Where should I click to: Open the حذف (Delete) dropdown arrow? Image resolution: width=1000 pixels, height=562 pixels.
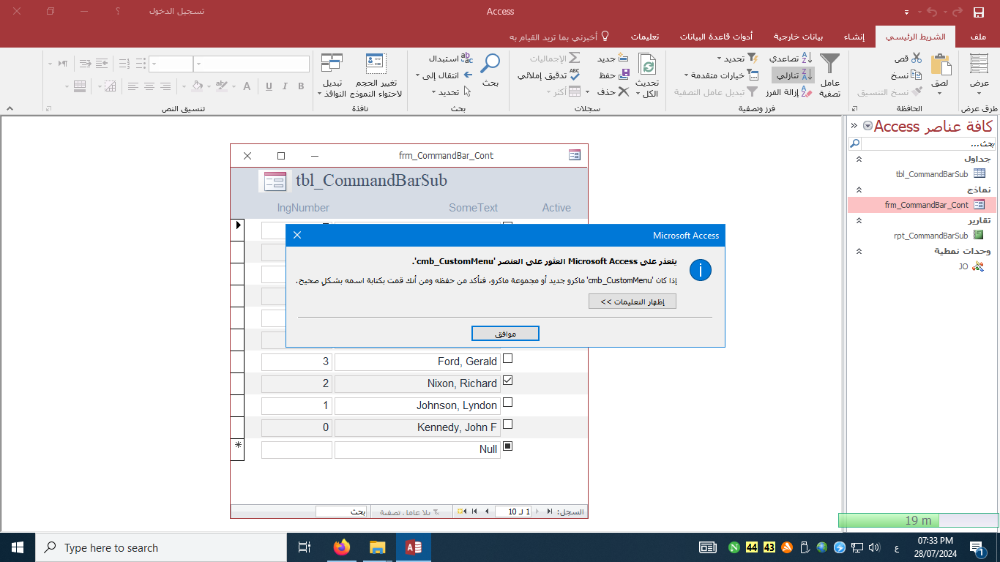pyautogui.click(x=587, y=92)
